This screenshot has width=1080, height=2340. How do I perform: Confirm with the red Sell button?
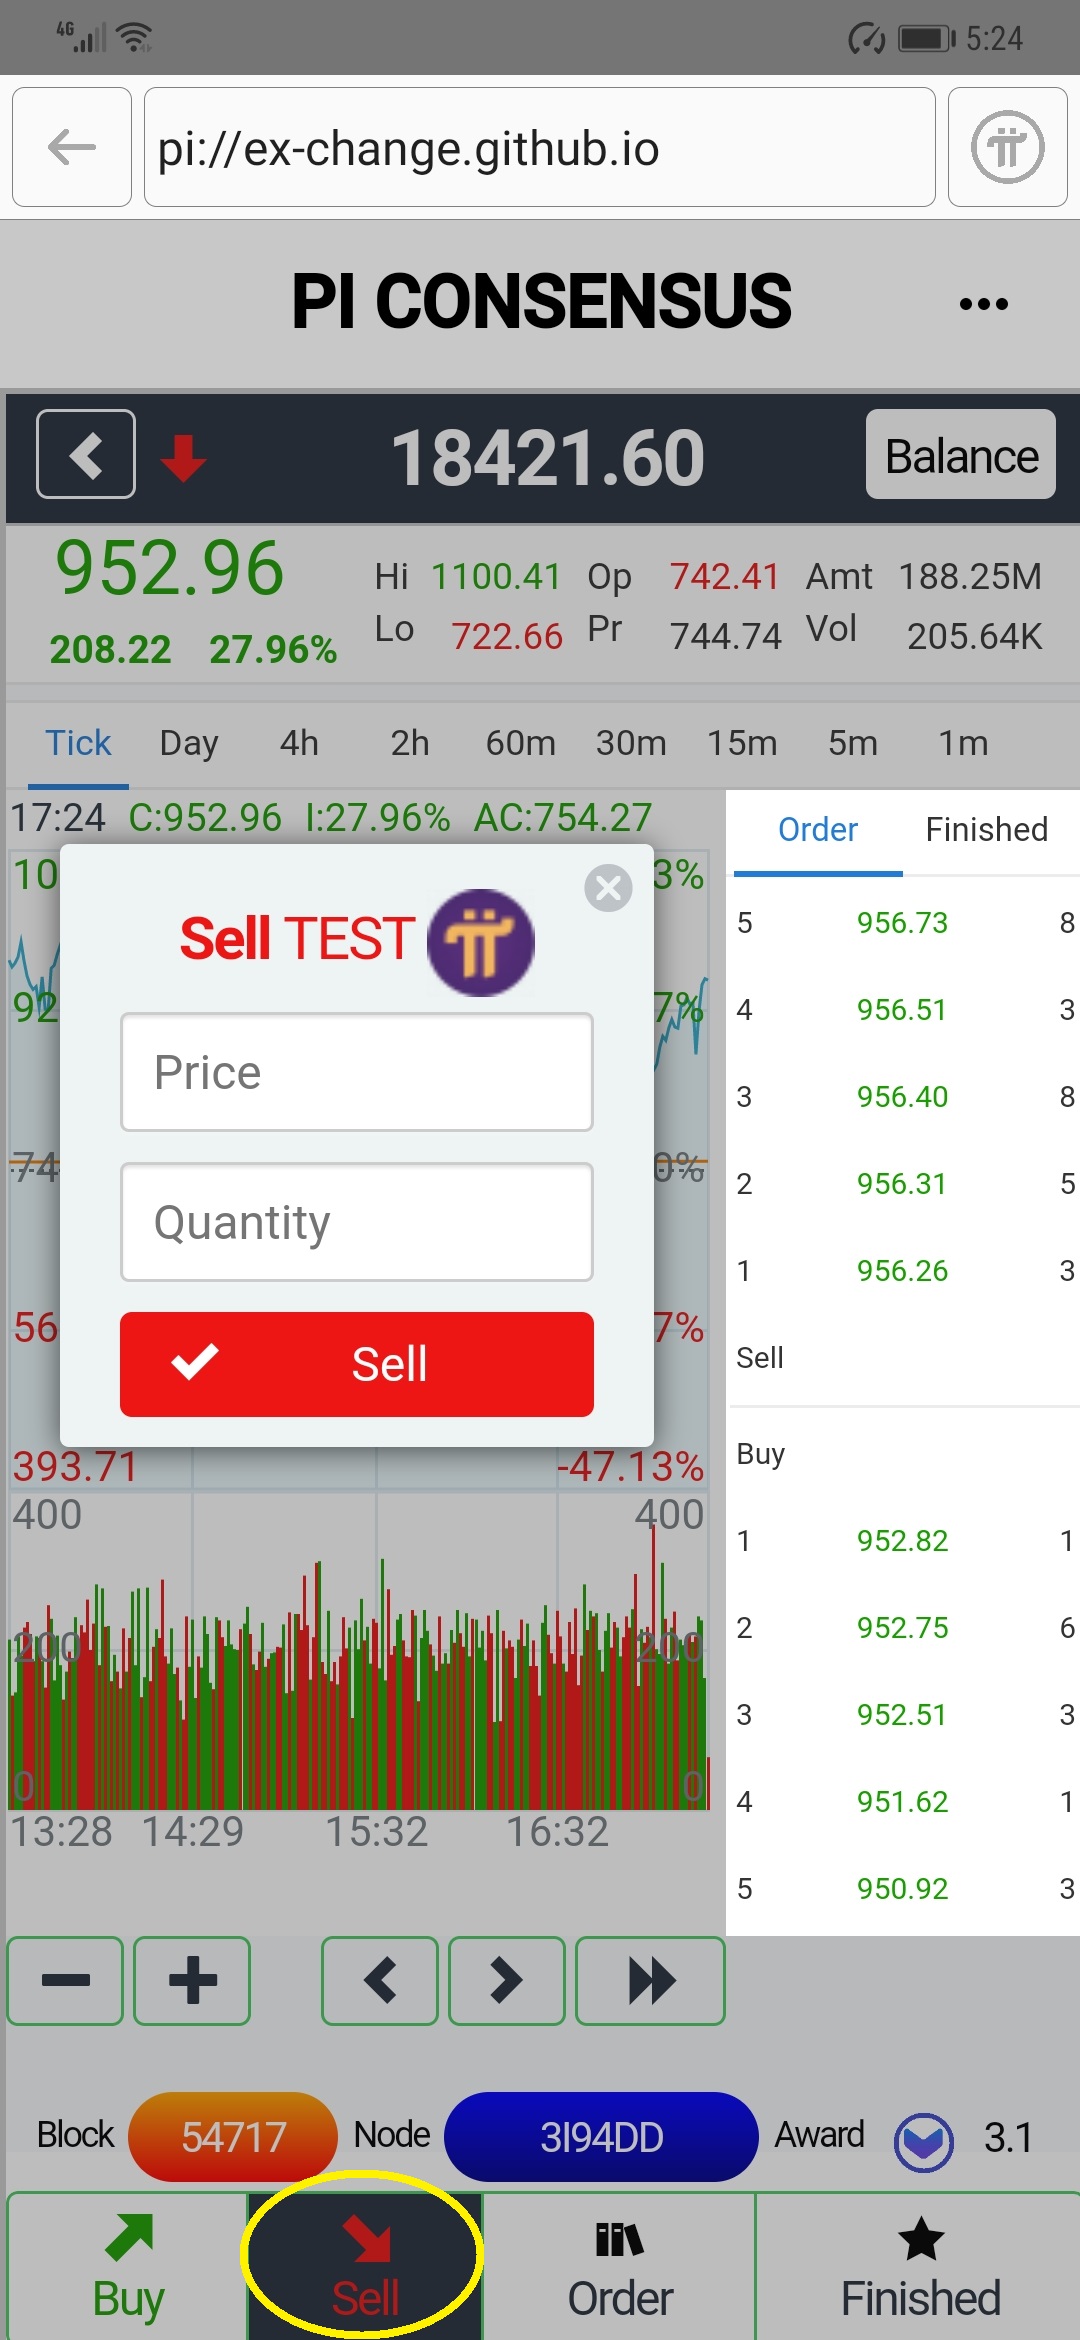tap(357, 1364)
